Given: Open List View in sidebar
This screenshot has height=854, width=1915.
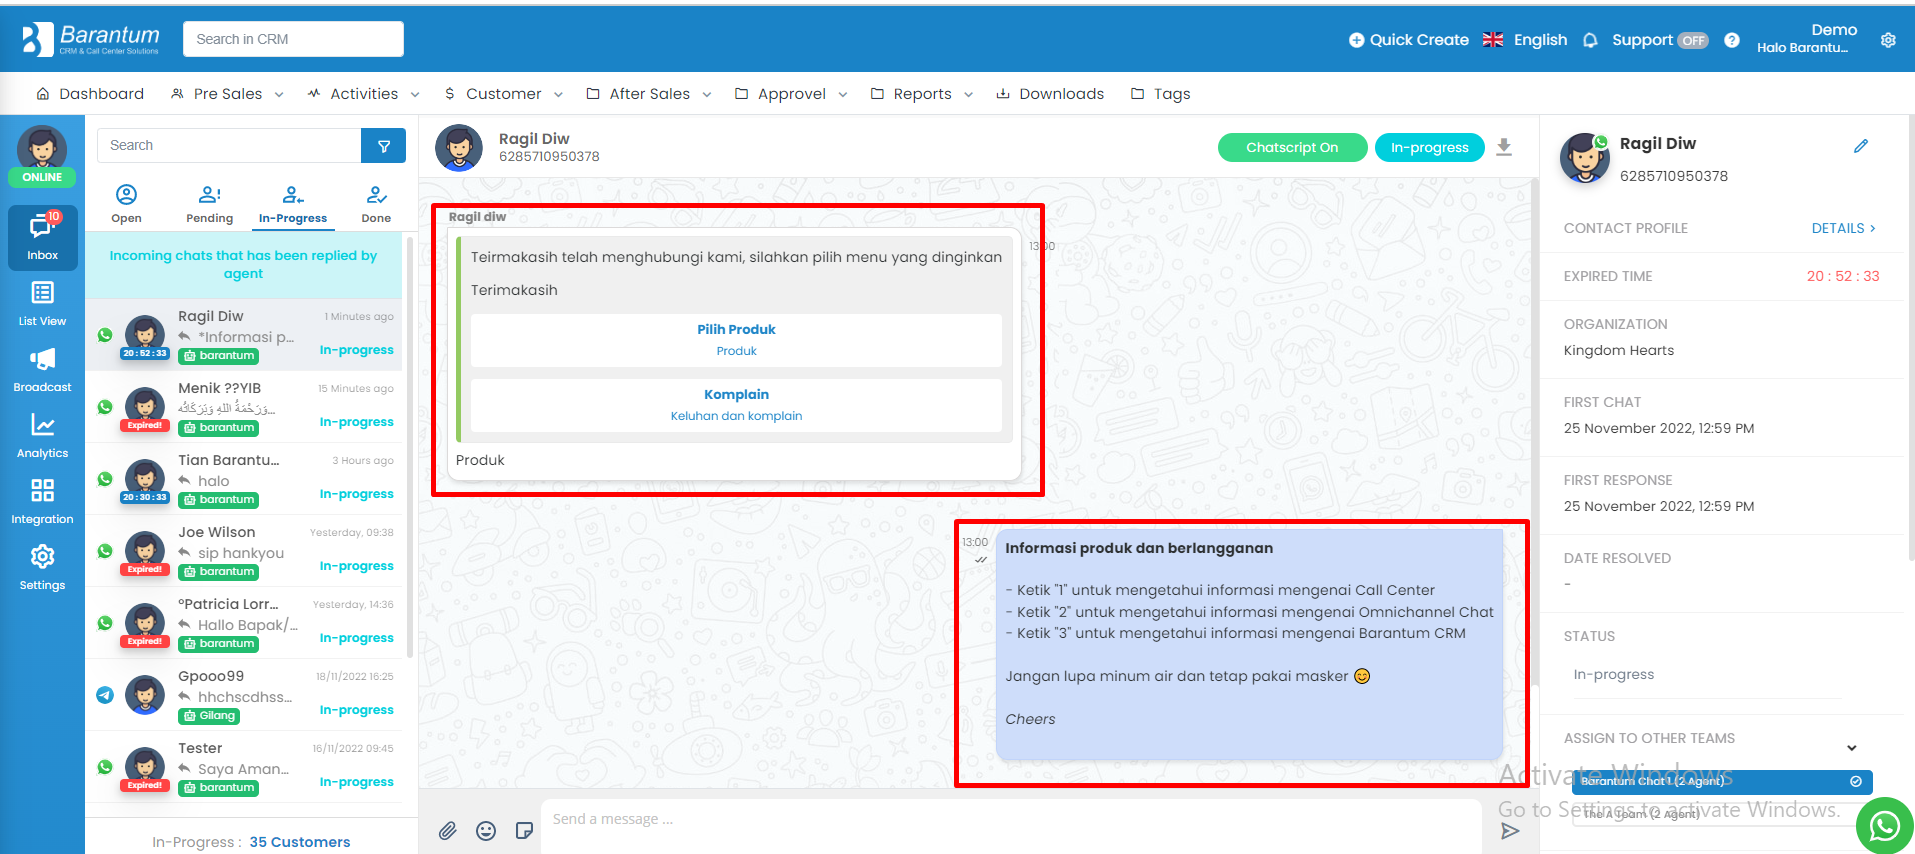Looking at the screenshot, I should (x=42, y=304).
